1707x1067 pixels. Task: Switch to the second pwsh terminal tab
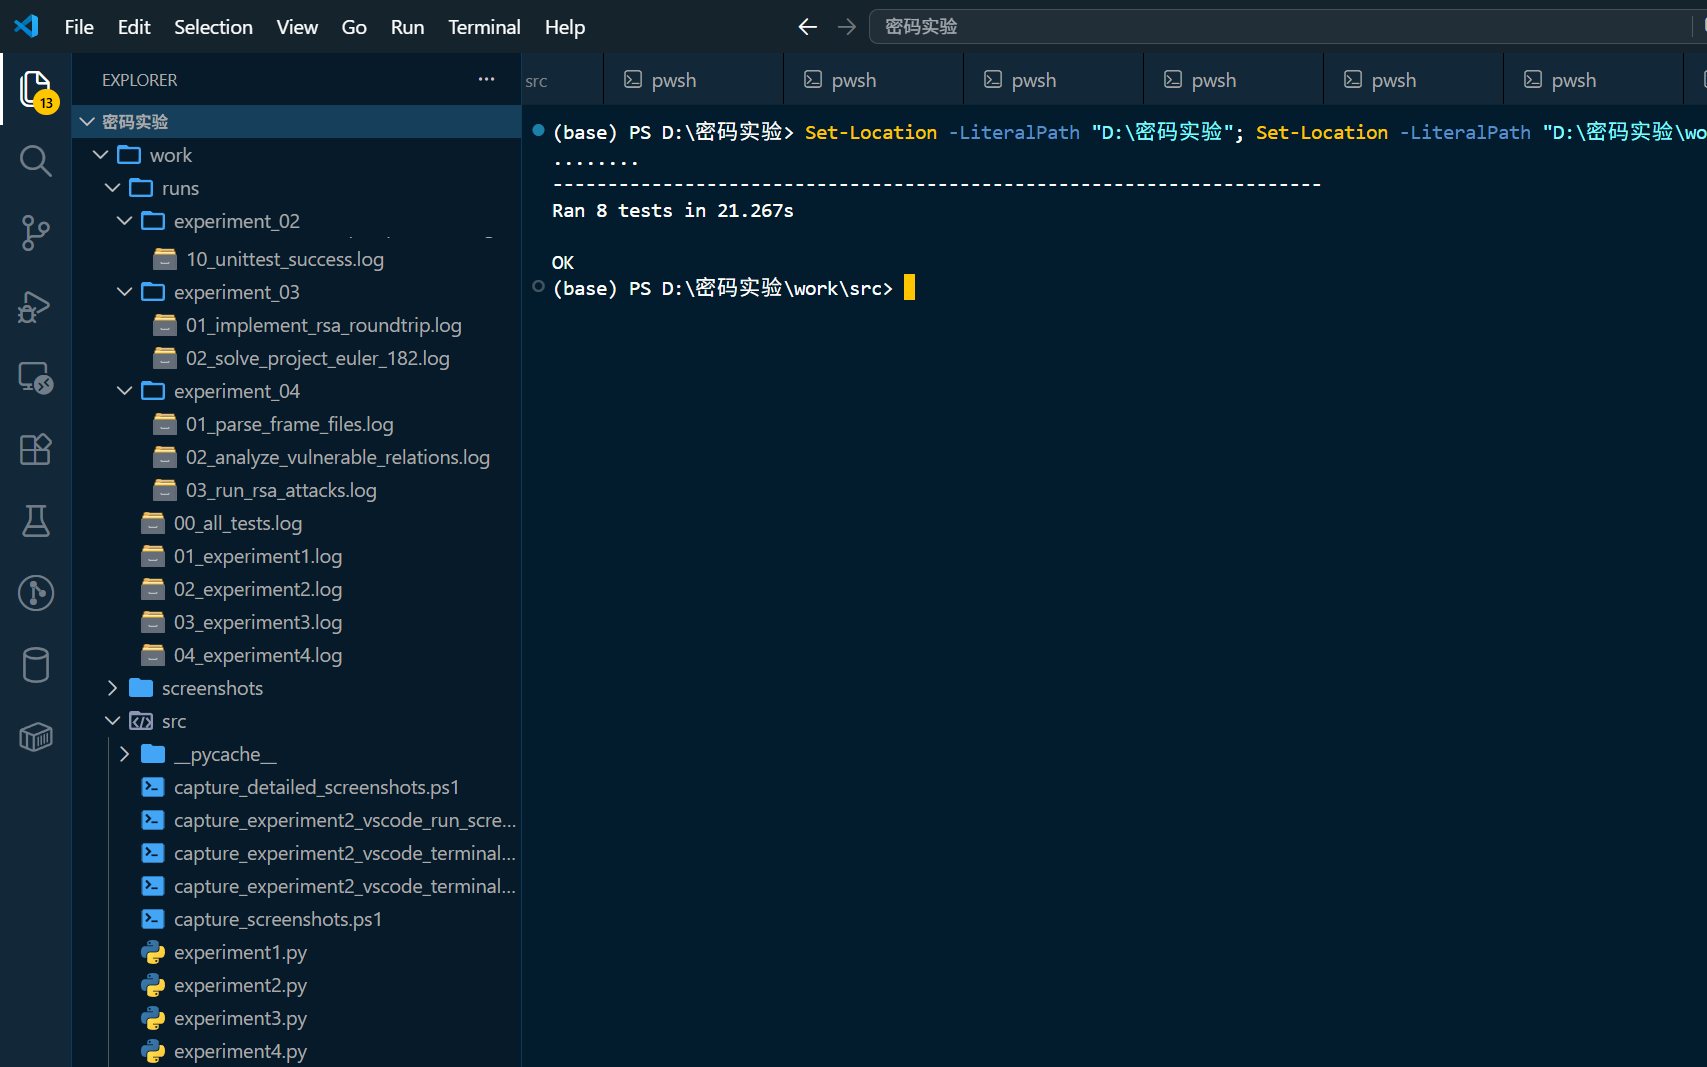(873, 79)
